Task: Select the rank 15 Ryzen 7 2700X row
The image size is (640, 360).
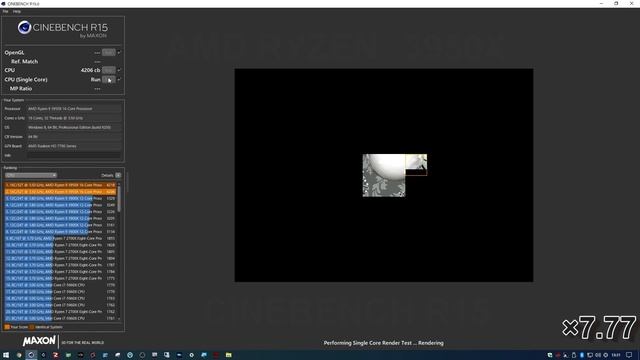Action: tap(60, 278)
